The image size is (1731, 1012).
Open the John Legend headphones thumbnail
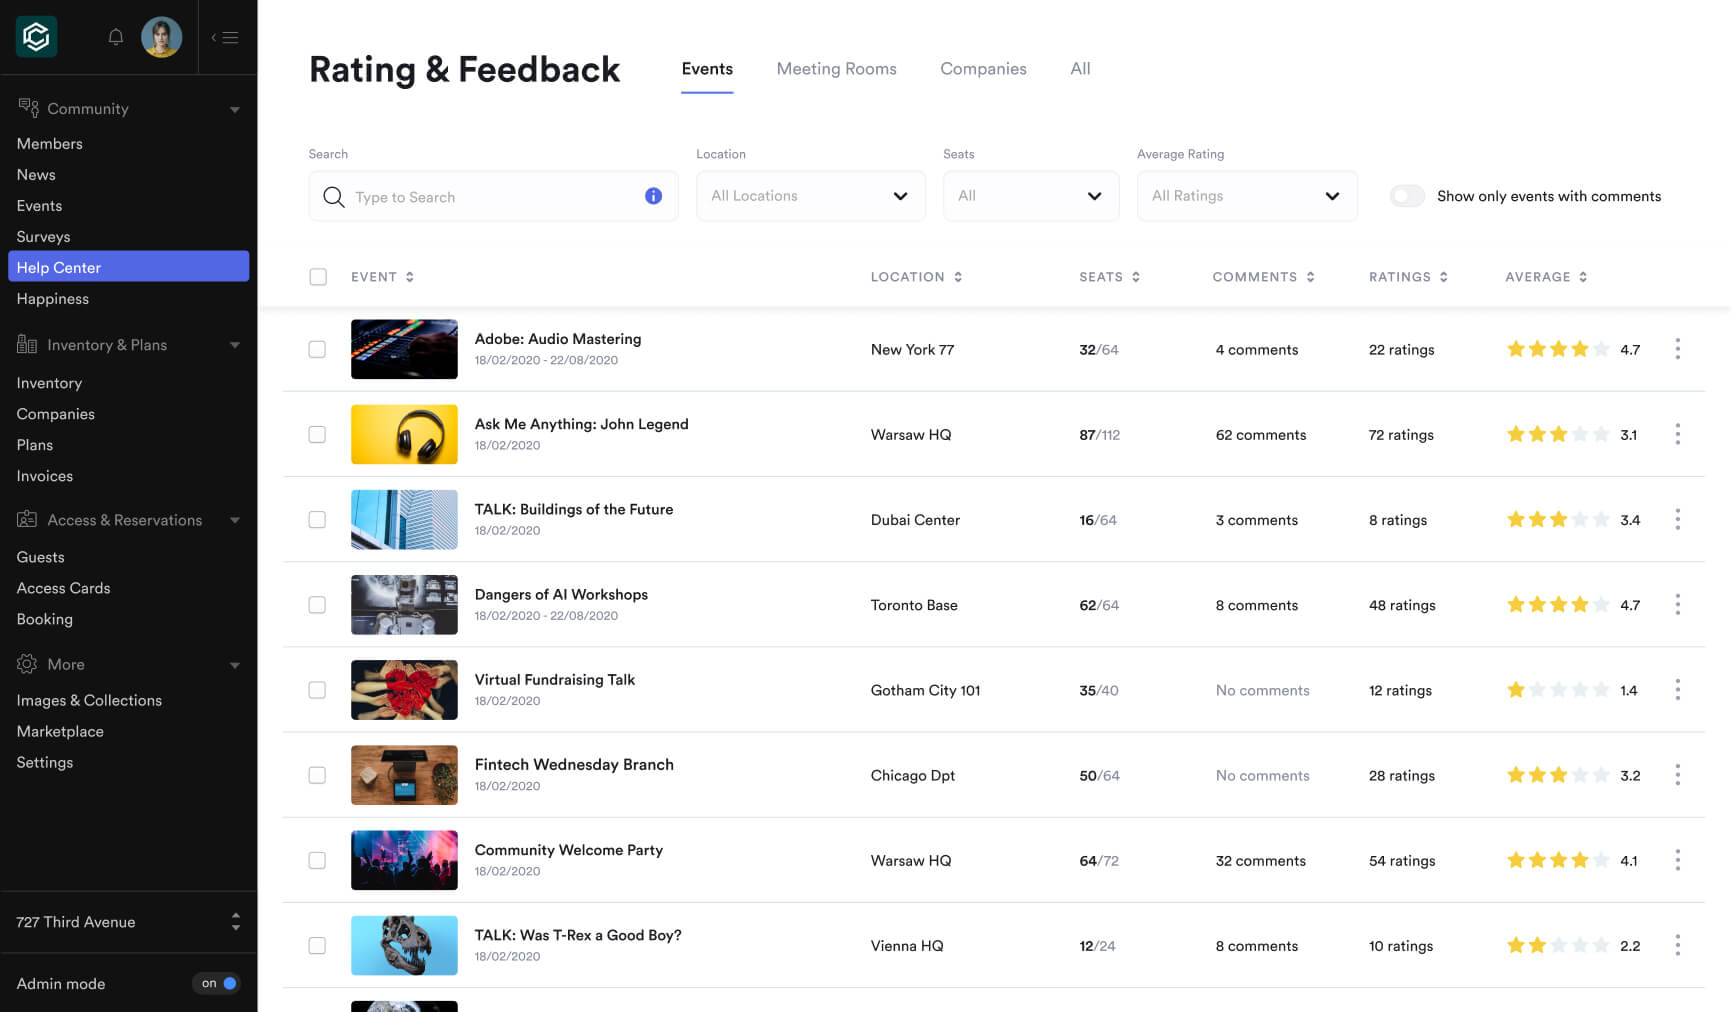click(x=404, y=434)
